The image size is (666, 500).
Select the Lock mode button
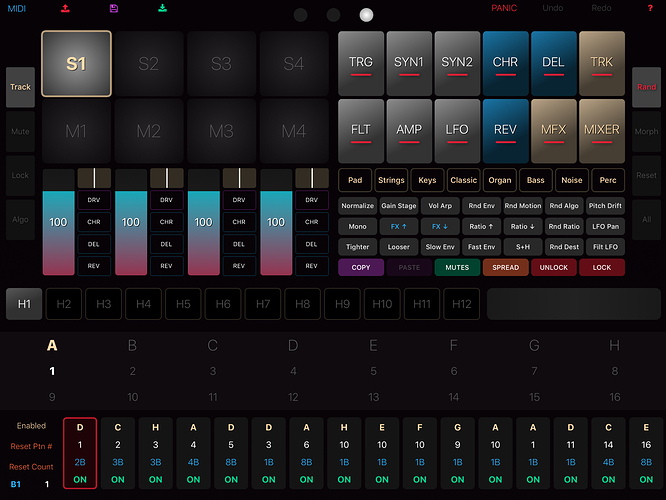pyautogui.click(x=20, y=175)
